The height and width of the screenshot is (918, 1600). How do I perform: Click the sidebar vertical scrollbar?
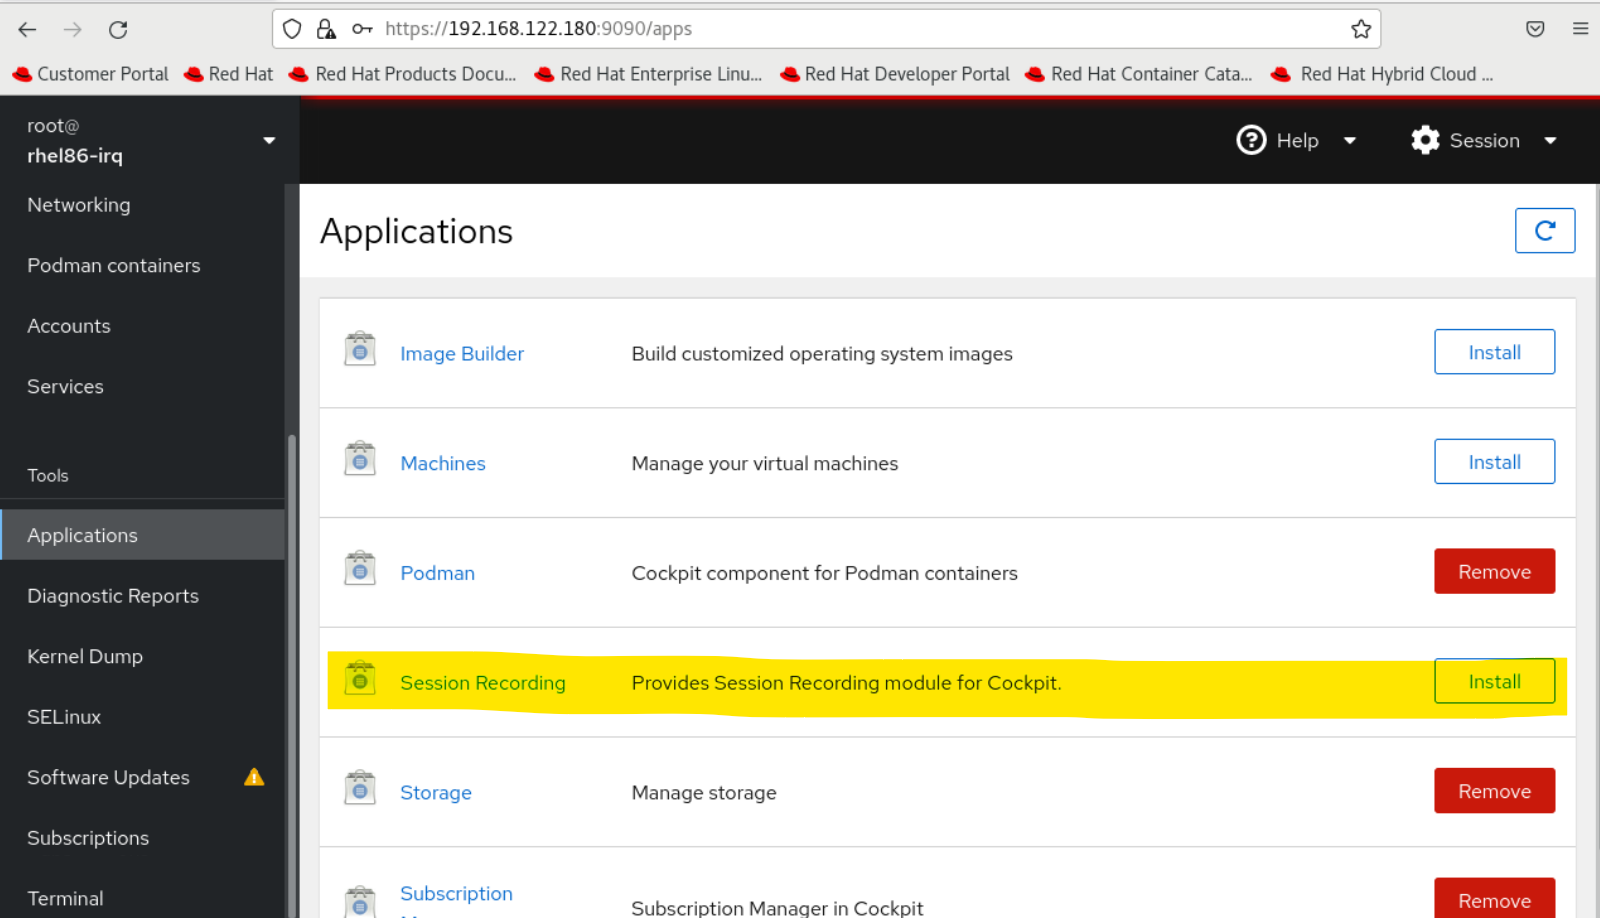tap(291, 676)
